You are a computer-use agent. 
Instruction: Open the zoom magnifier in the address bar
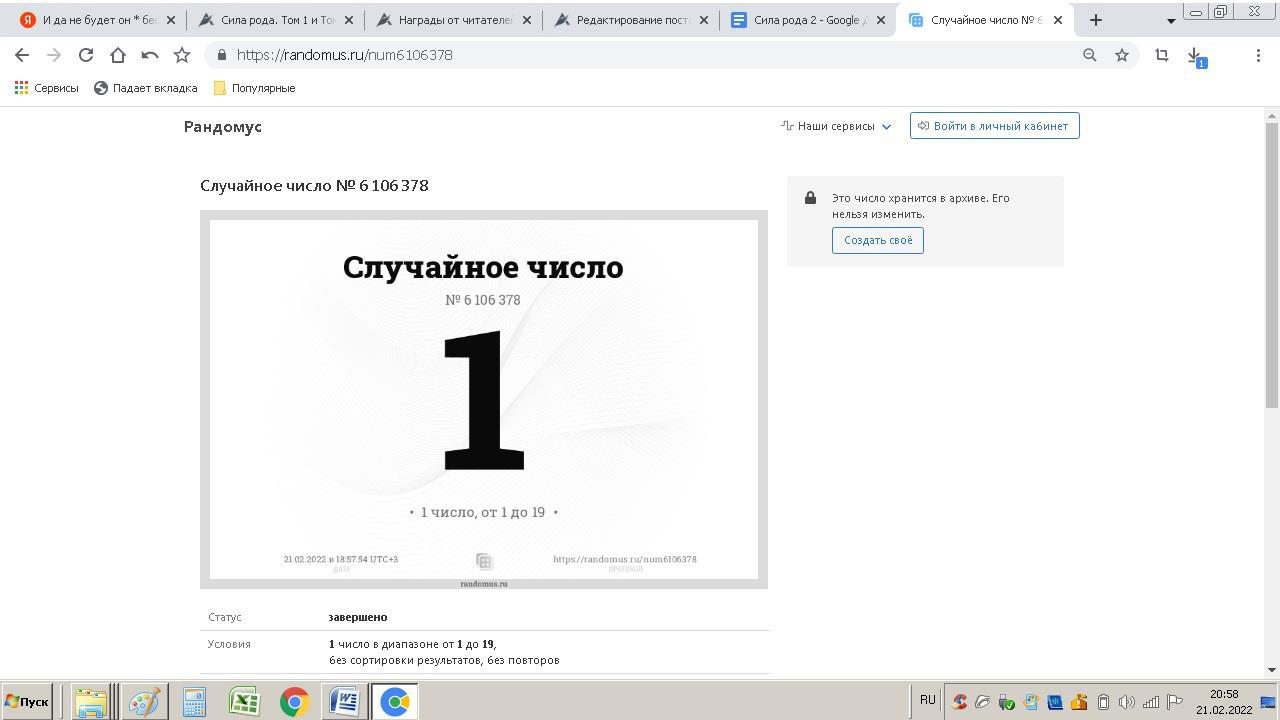[x=1090, y=55]
